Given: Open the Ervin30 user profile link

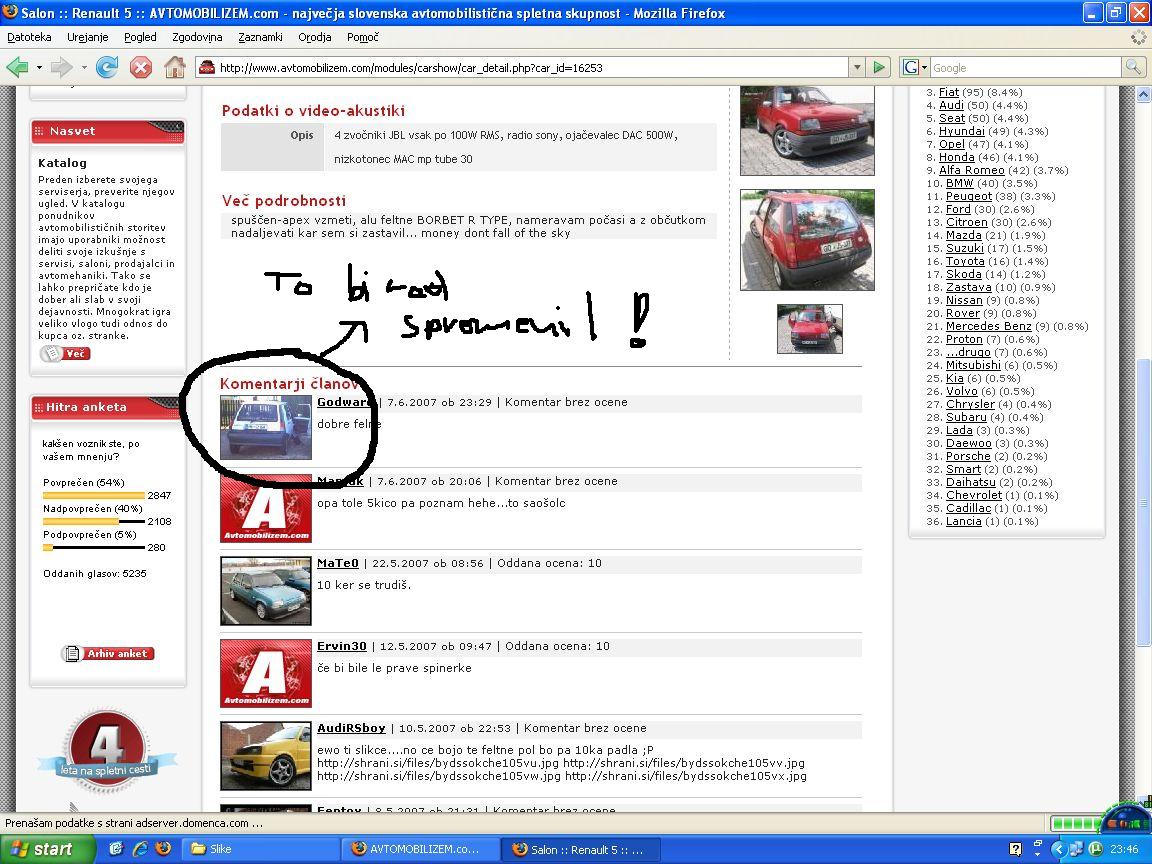Looking at the screenshot, I should click(342, 646).
